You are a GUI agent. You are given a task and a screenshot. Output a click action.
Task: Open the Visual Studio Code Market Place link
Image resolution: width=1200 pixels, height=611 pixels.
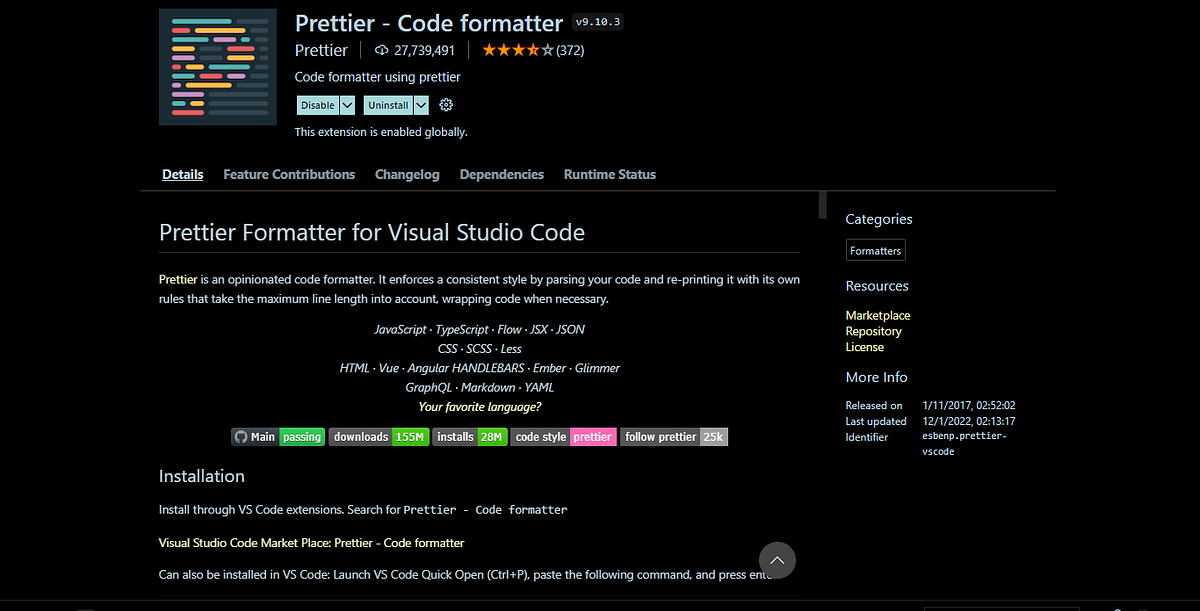pyautogui.click(x=310, y=542)
